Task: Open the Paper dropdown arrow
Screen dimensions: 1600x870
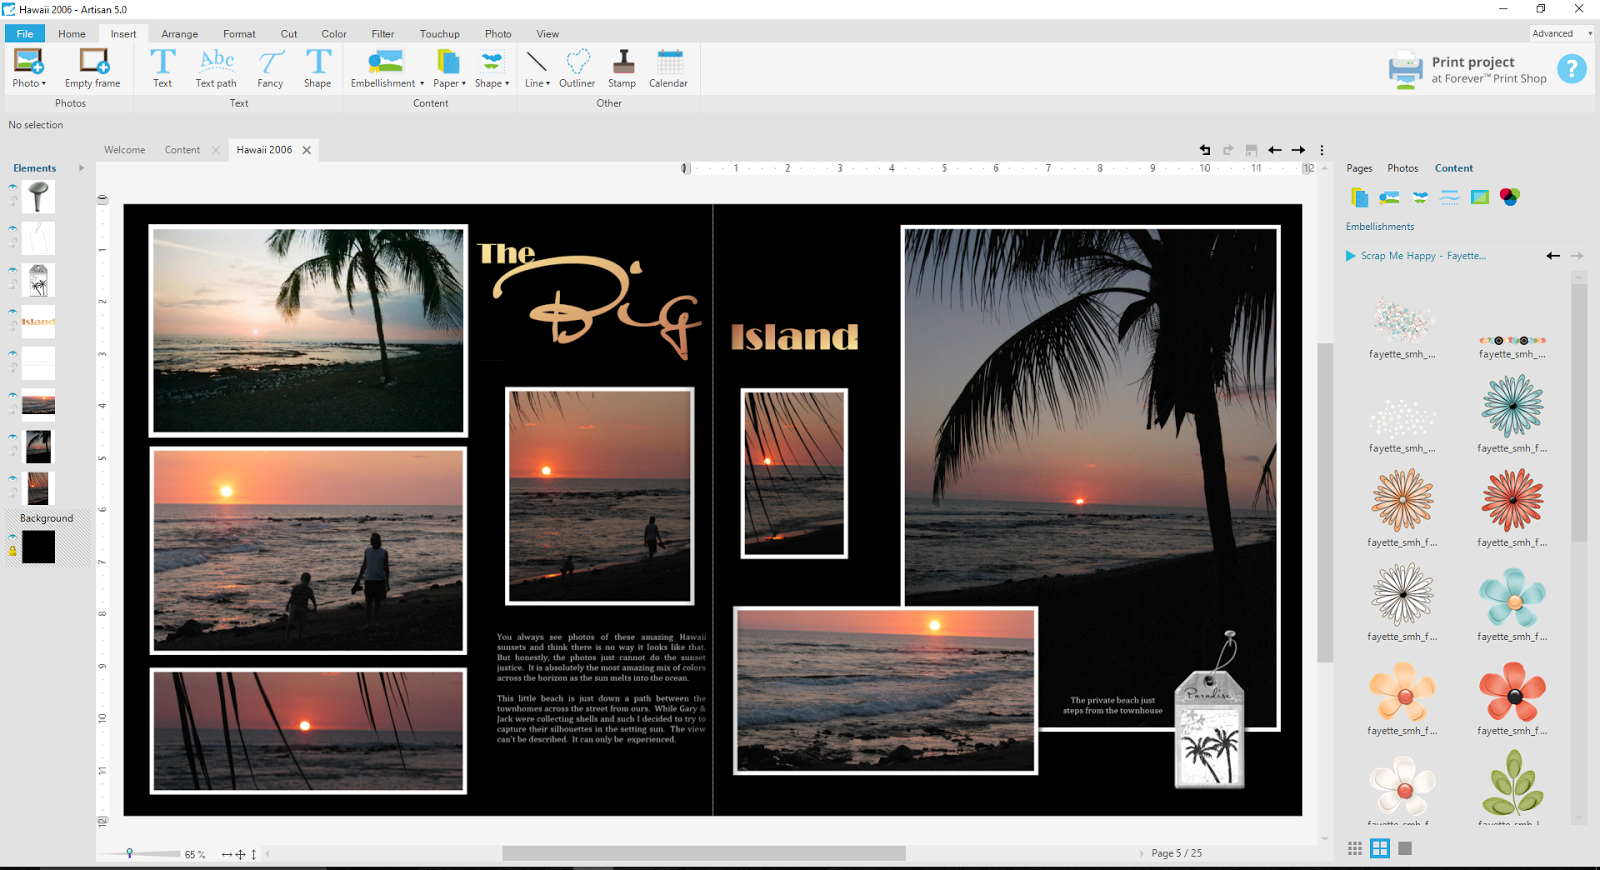Action: (x=464, y=84)
